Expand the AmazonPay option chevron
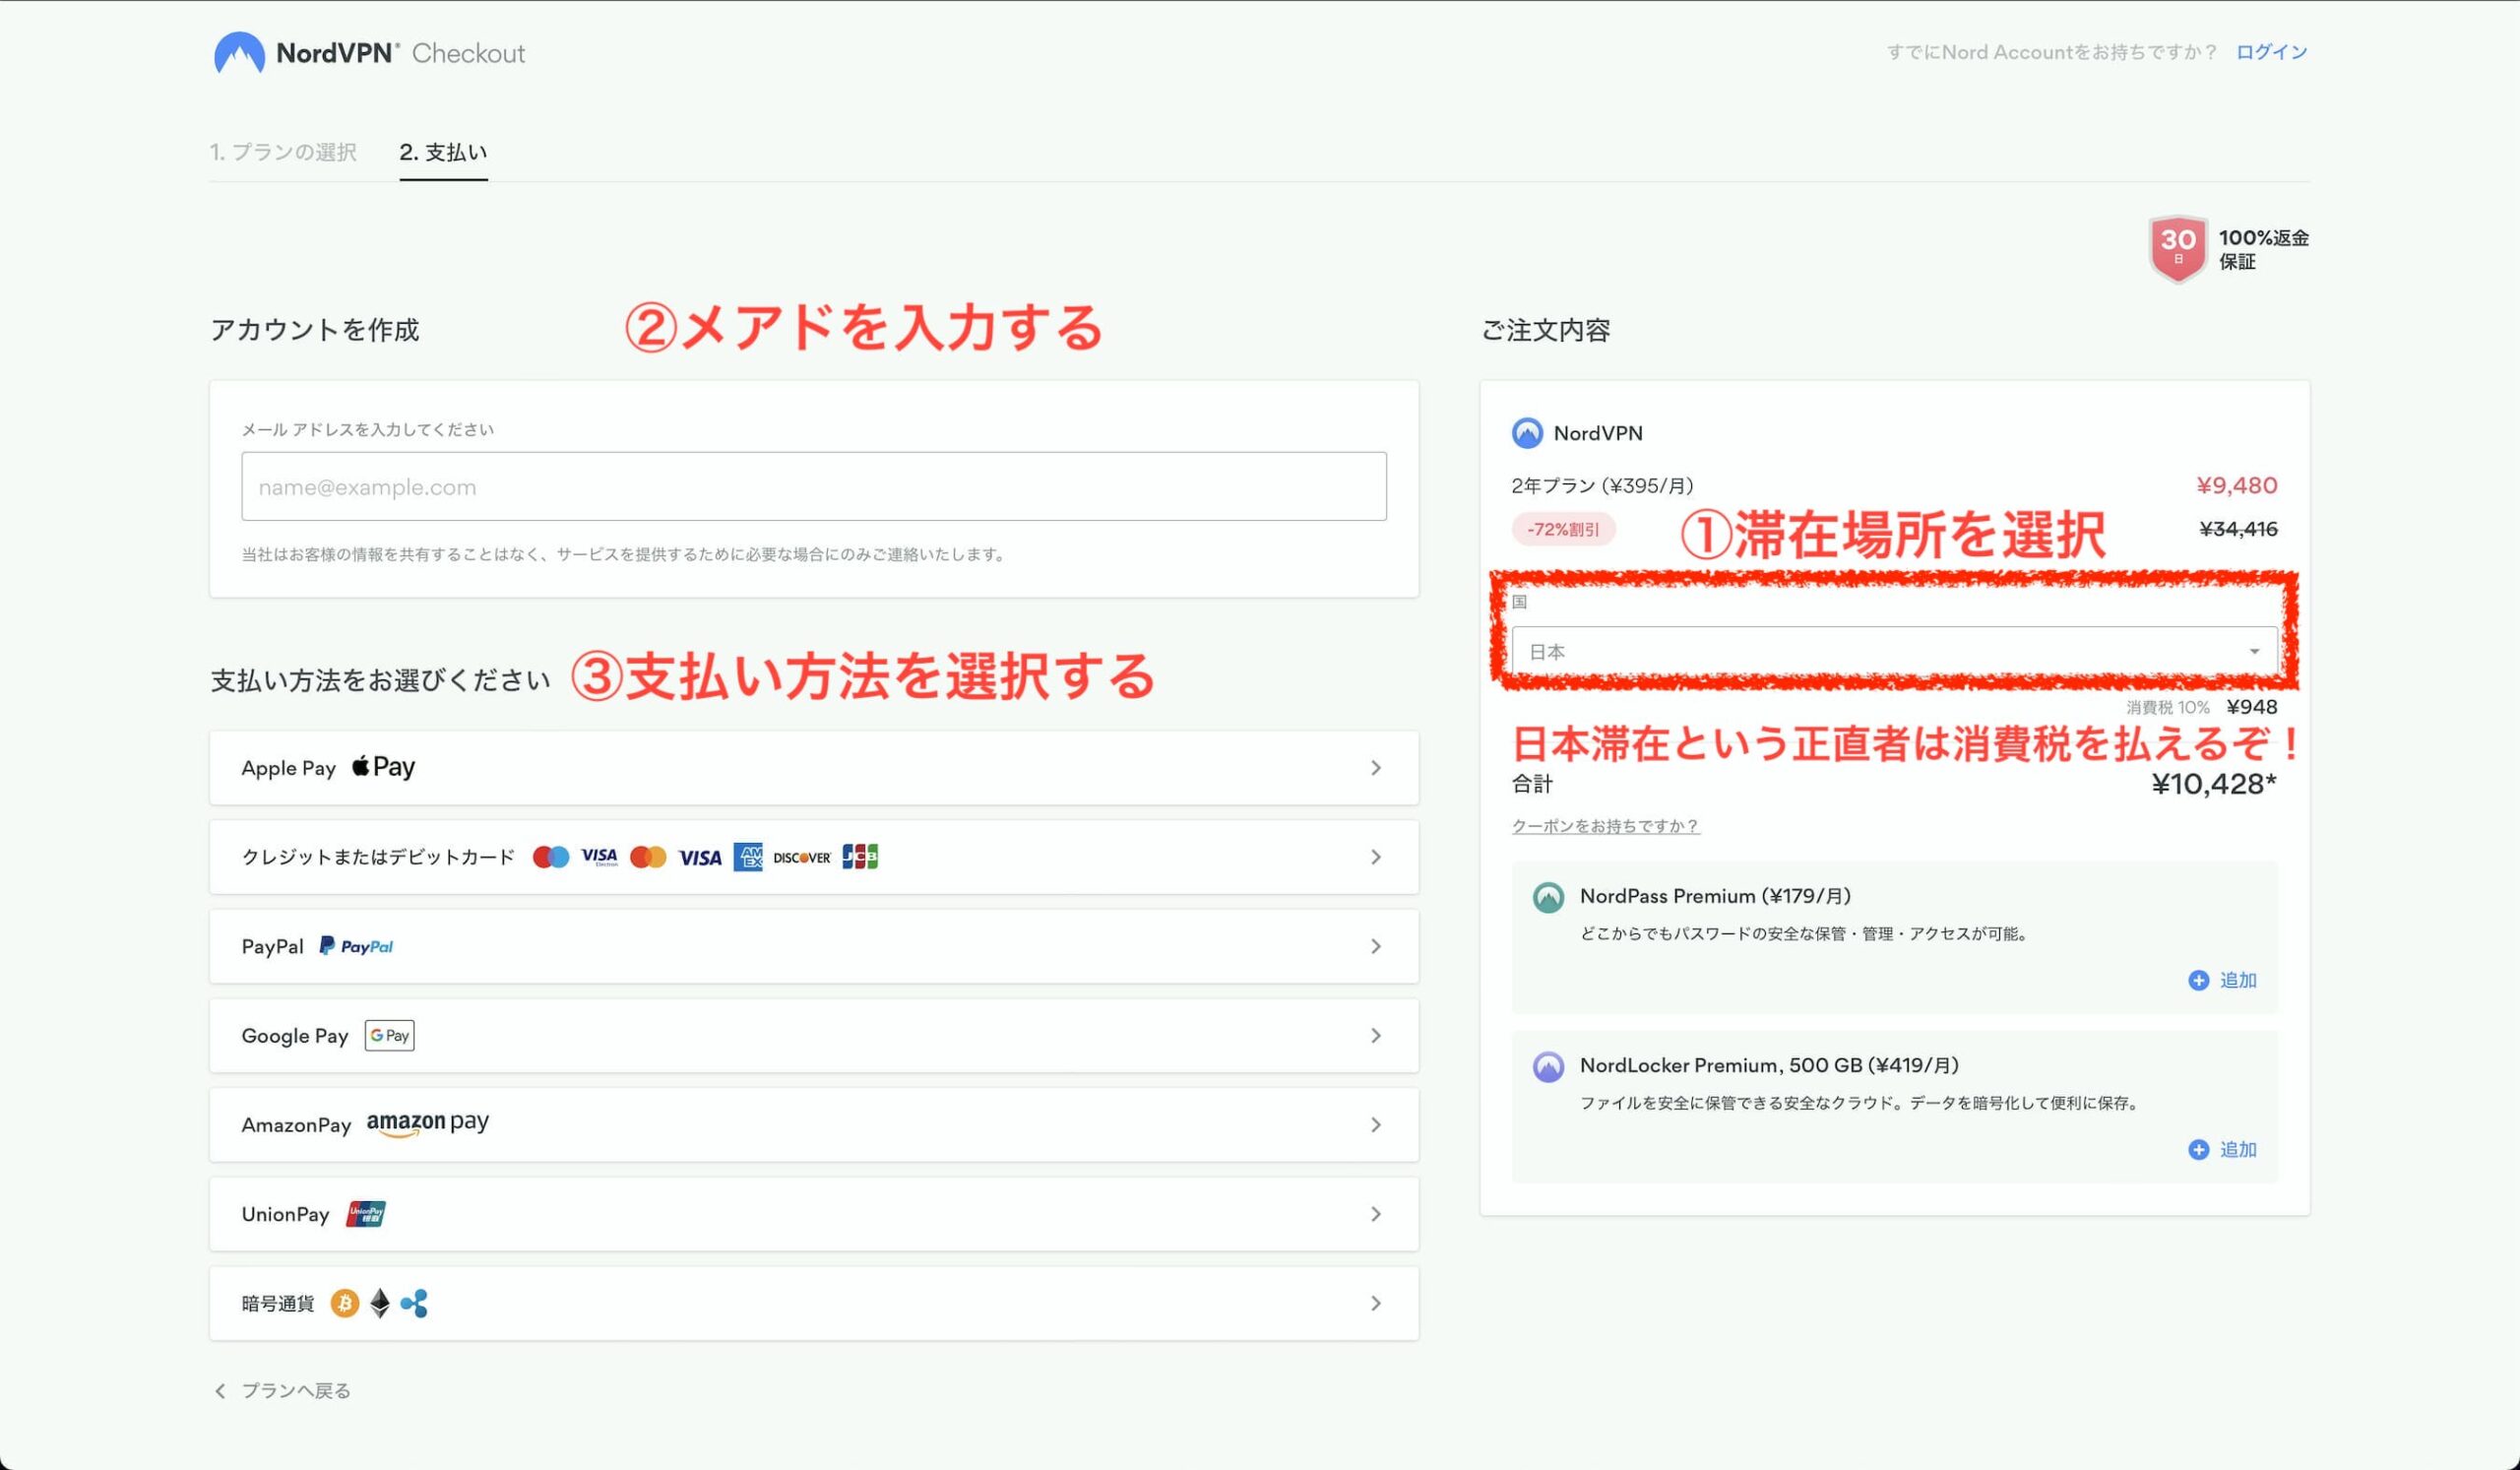Viewport: 2520px width, 1470px height. click(x=1375, y=1125)
